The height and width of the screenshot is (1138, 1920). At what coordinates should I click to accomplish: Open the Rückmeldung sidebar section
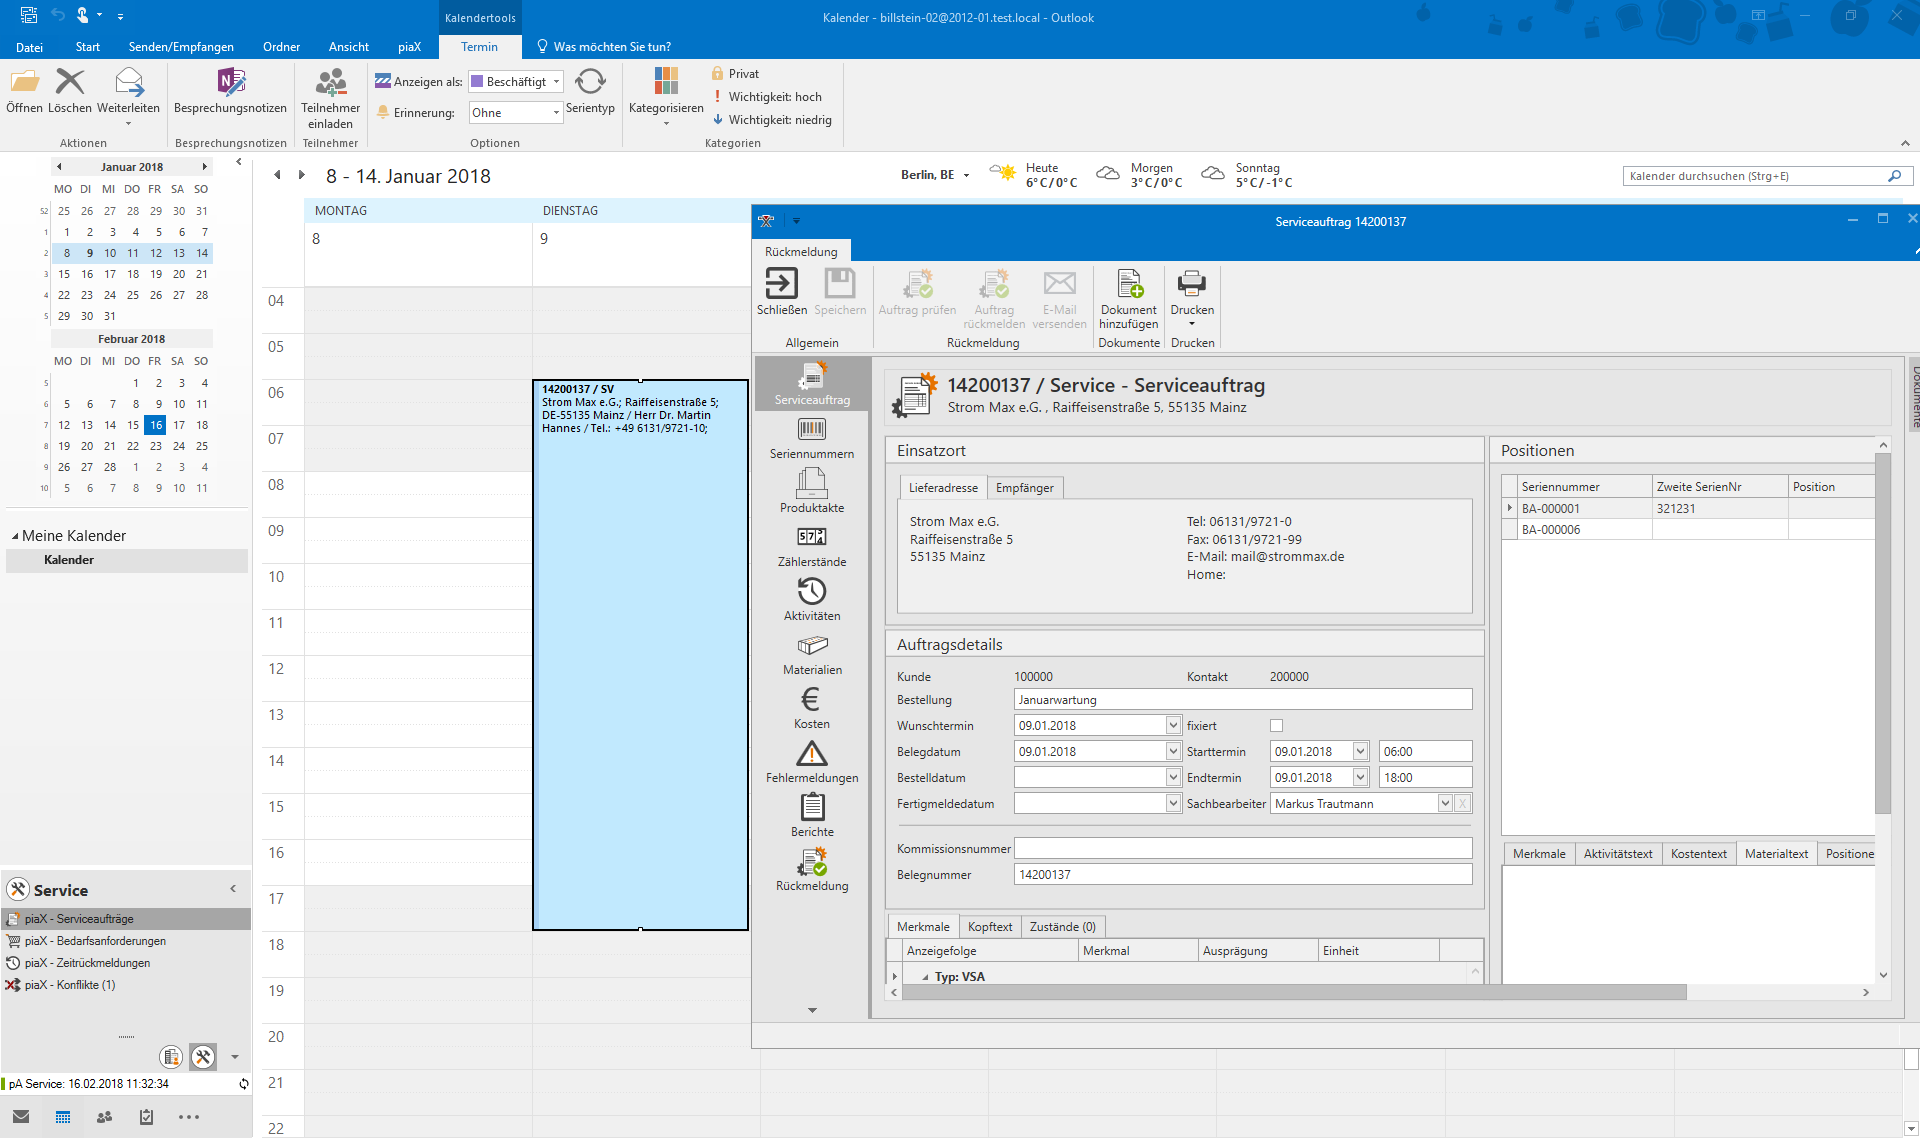812,871
